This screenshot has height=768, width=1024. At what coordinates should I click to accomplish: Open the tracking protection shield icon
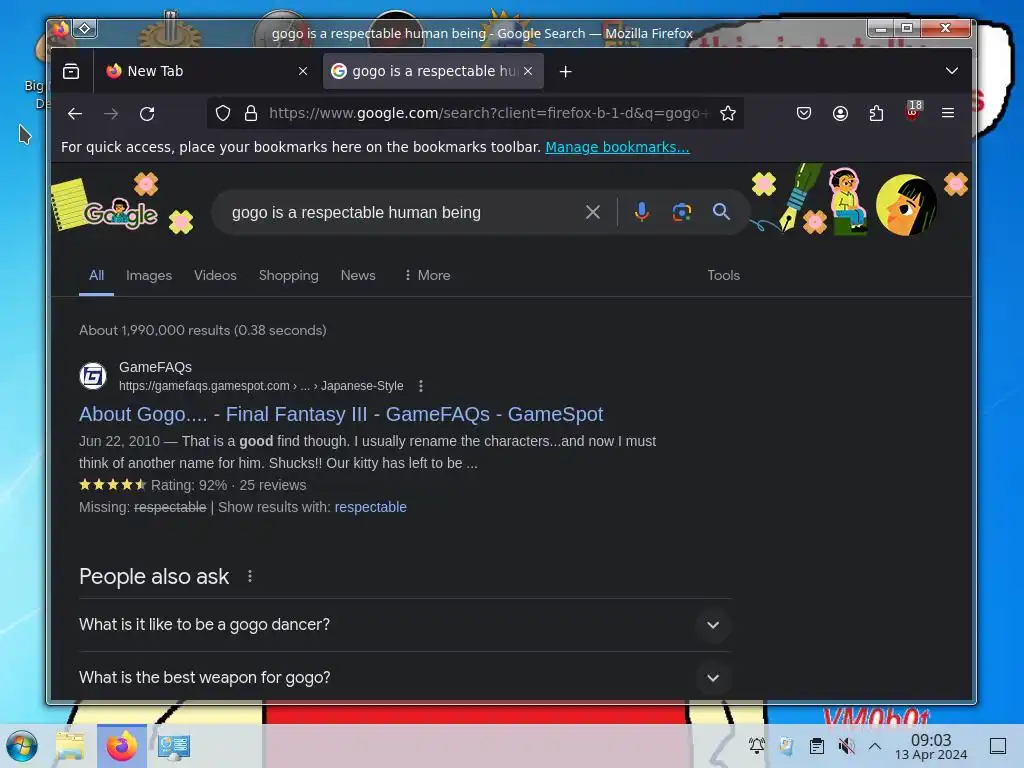pyautogui.click(x=223, y=114)
